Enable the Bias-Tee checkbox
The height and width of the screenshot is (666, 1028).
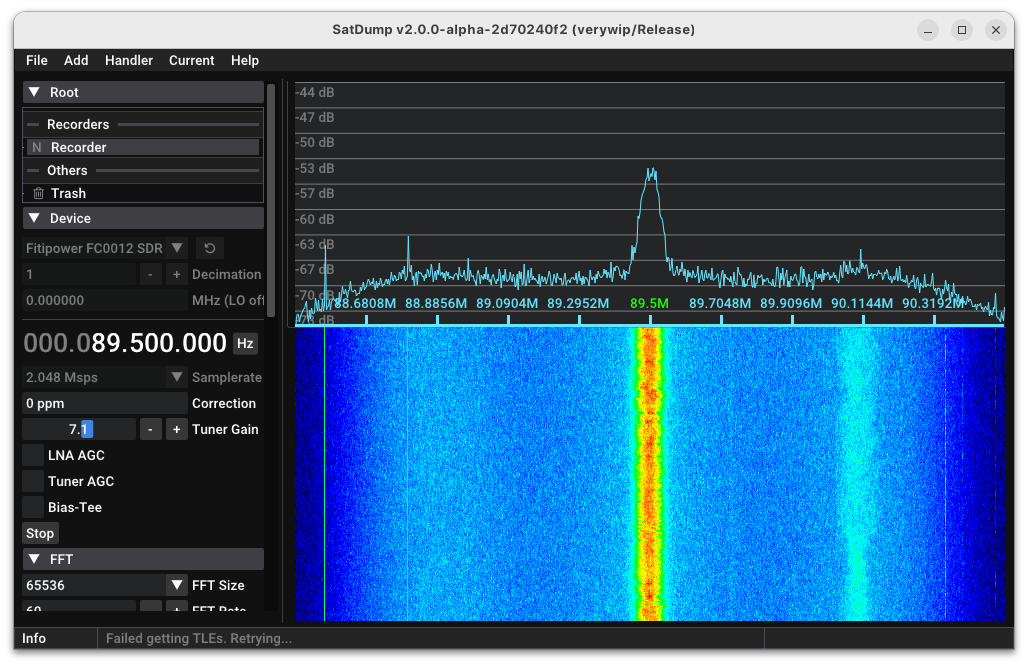(33, 507)
